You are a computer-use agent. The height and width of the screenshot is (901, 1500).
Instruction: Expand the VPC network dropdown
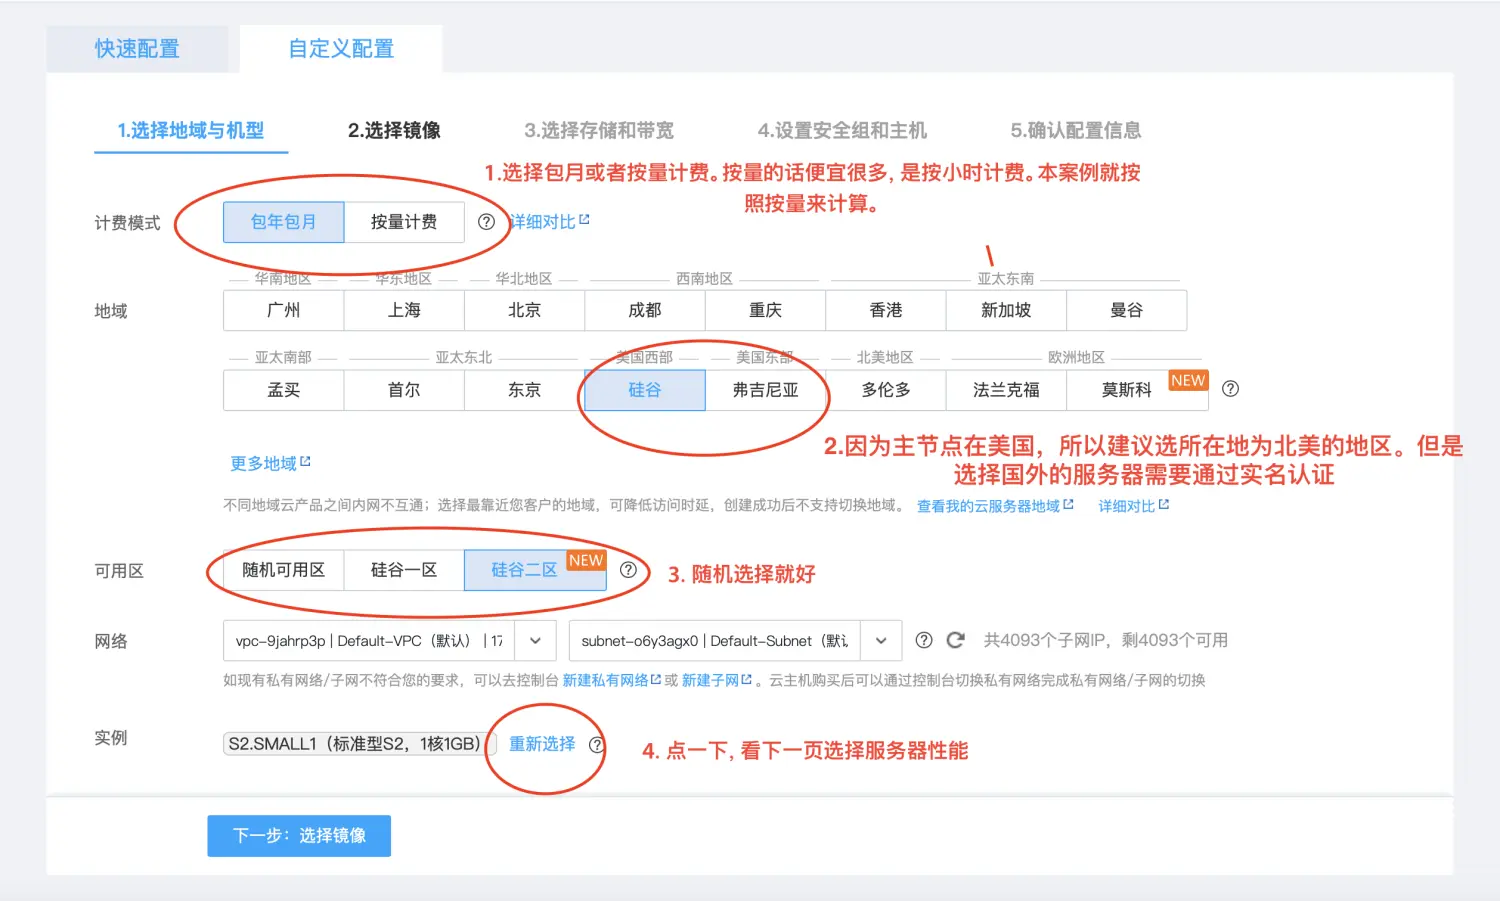pyautogui.click(x=535, y=641)
